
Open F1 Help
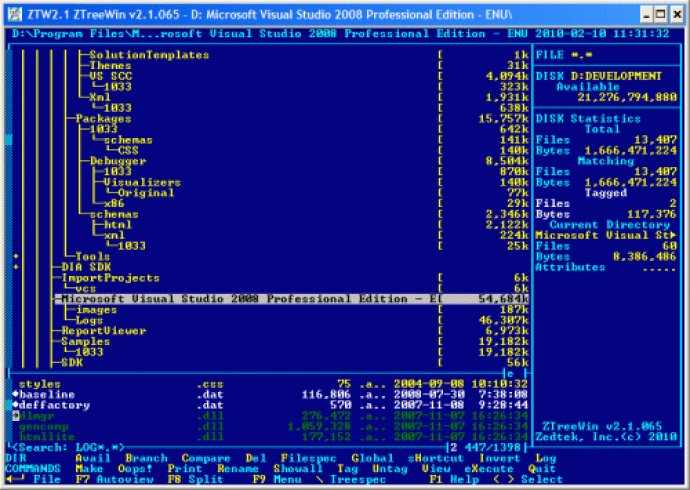449,480
